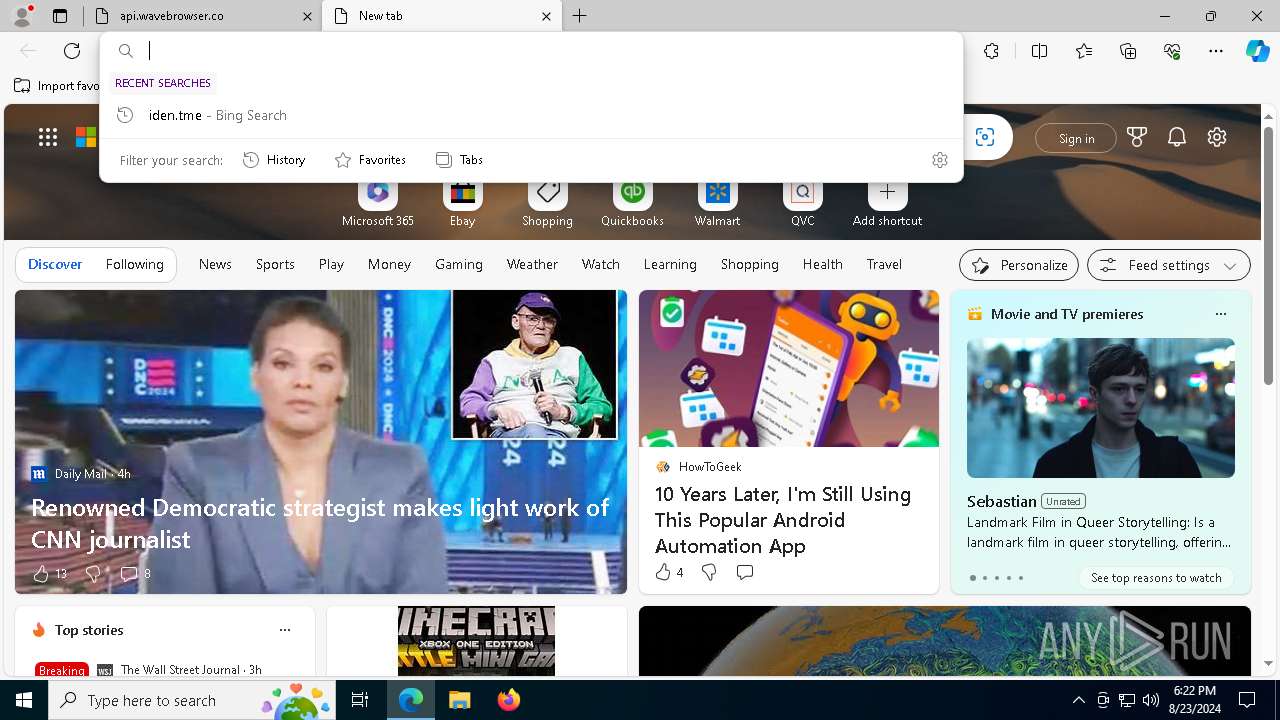The image size is (1280, 720).
Task: Click the Sign in button
Action: [x=1076, y=138]
